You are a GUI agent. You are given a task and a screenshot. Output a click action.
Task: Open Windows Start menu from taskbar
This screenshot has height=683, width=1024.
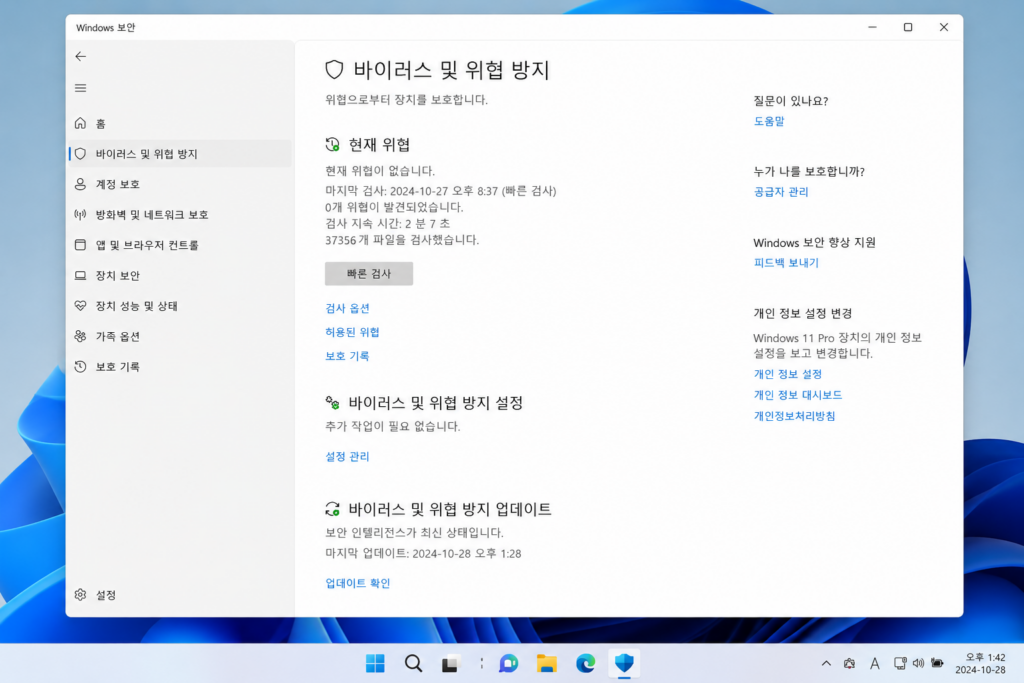click(x=375, y=663)
